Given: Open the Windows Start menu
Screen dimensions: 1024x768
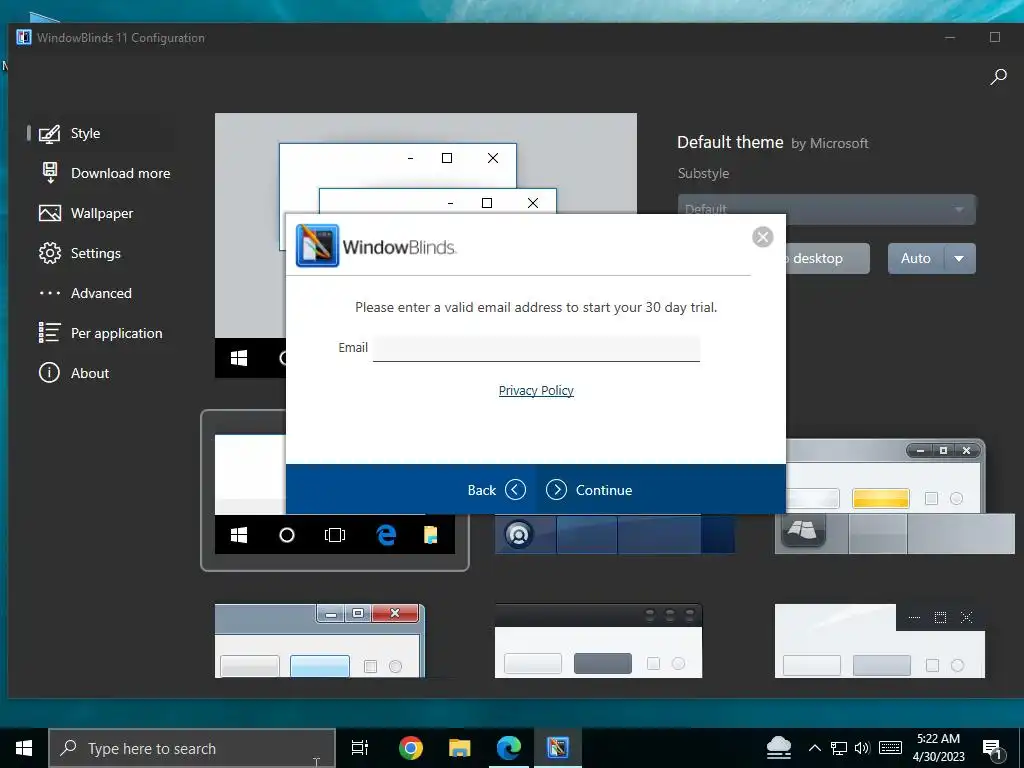Looking at the screenshot, I should 24,748.
